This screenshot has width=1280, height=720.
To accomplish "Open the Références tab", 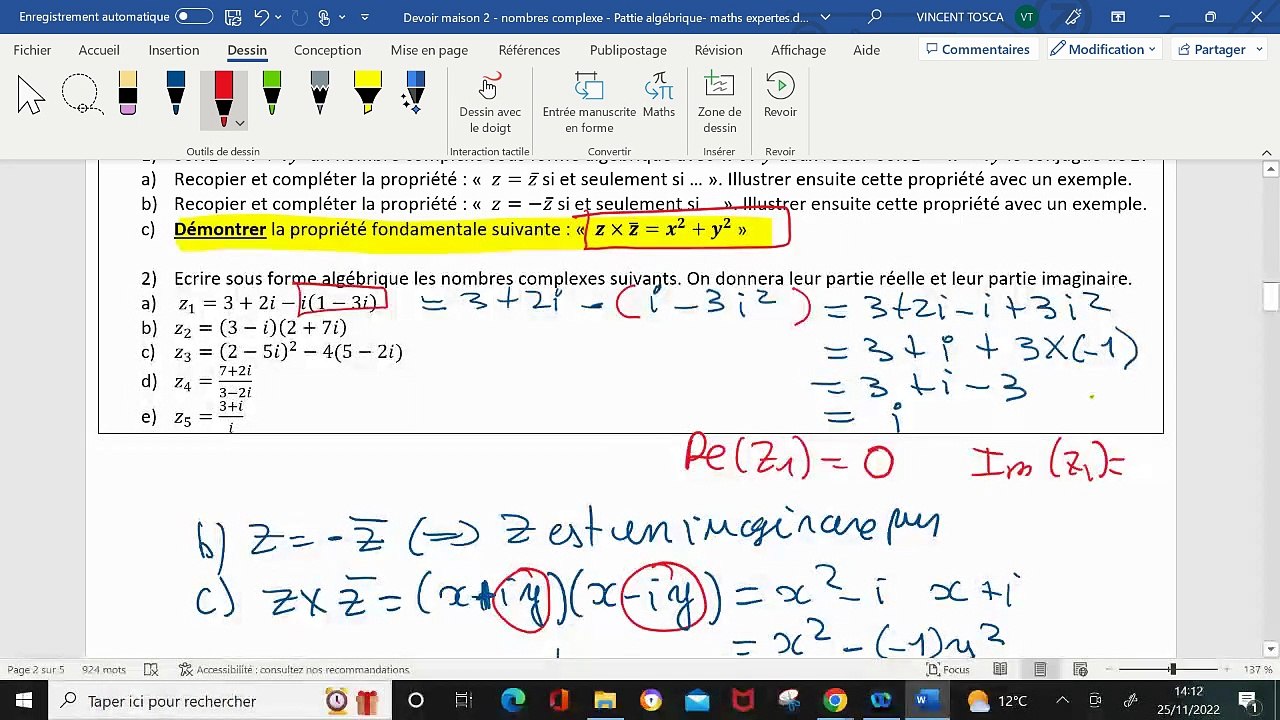I will point(529,50).
